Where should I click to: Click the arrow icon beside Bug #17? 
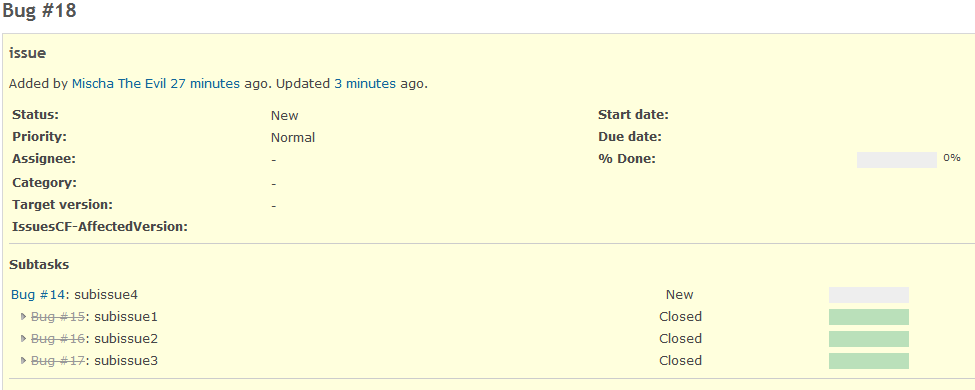click(x=24, y=360)
